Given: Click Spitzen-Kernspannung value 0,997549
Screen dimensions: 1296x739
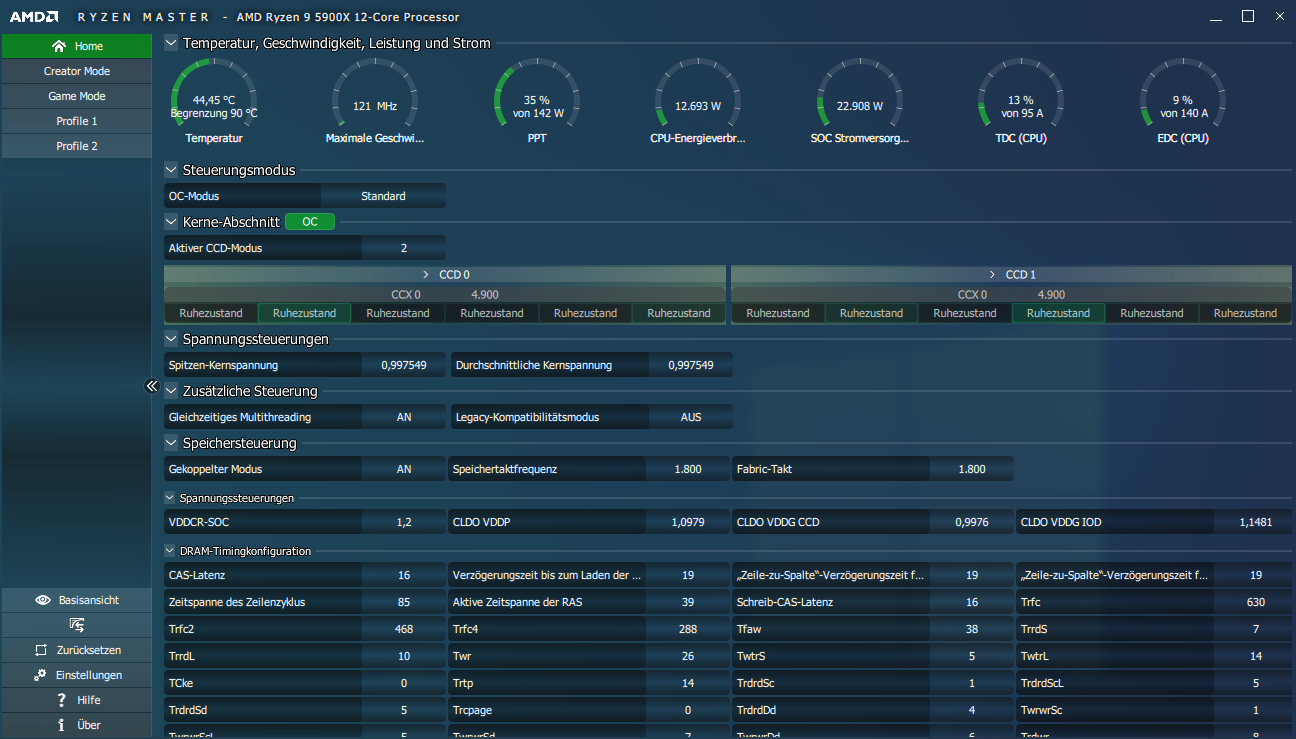Looking at the screenshot, I should pyautogui.click(x=404, y=365).
